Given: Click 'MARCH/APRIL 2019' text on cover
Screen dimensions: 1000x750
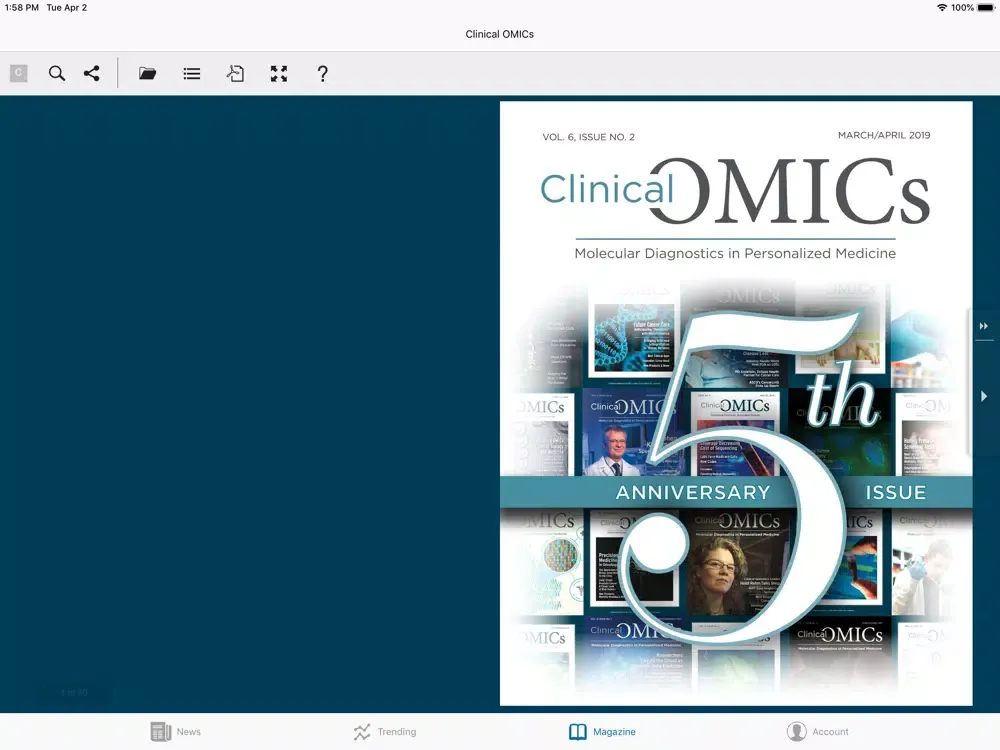Looking at the screenshot, I should (x=884, y=135).
